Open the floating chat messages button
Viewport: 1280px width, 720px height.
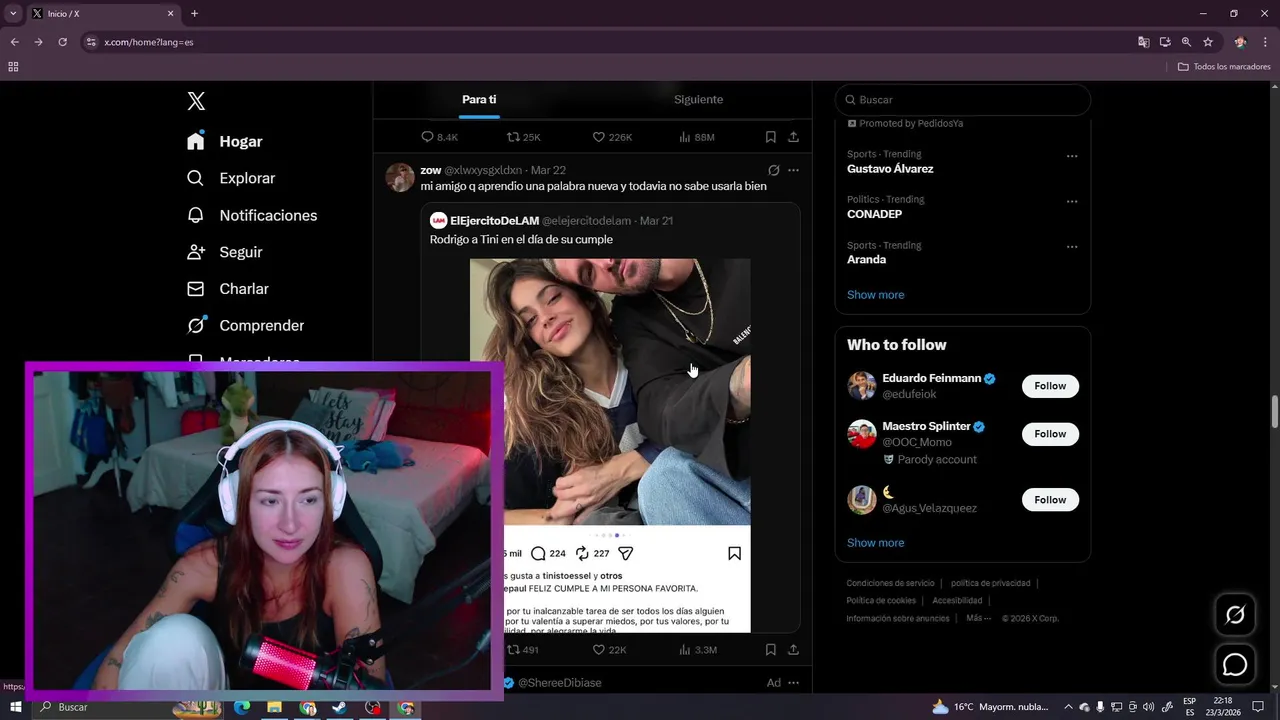(1235, 664)
